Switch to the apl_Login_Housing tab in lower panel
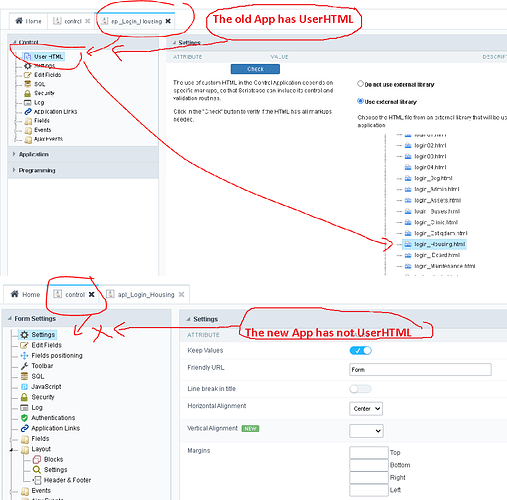This screenshot has width=507, height=500. (x=145, y=295)
